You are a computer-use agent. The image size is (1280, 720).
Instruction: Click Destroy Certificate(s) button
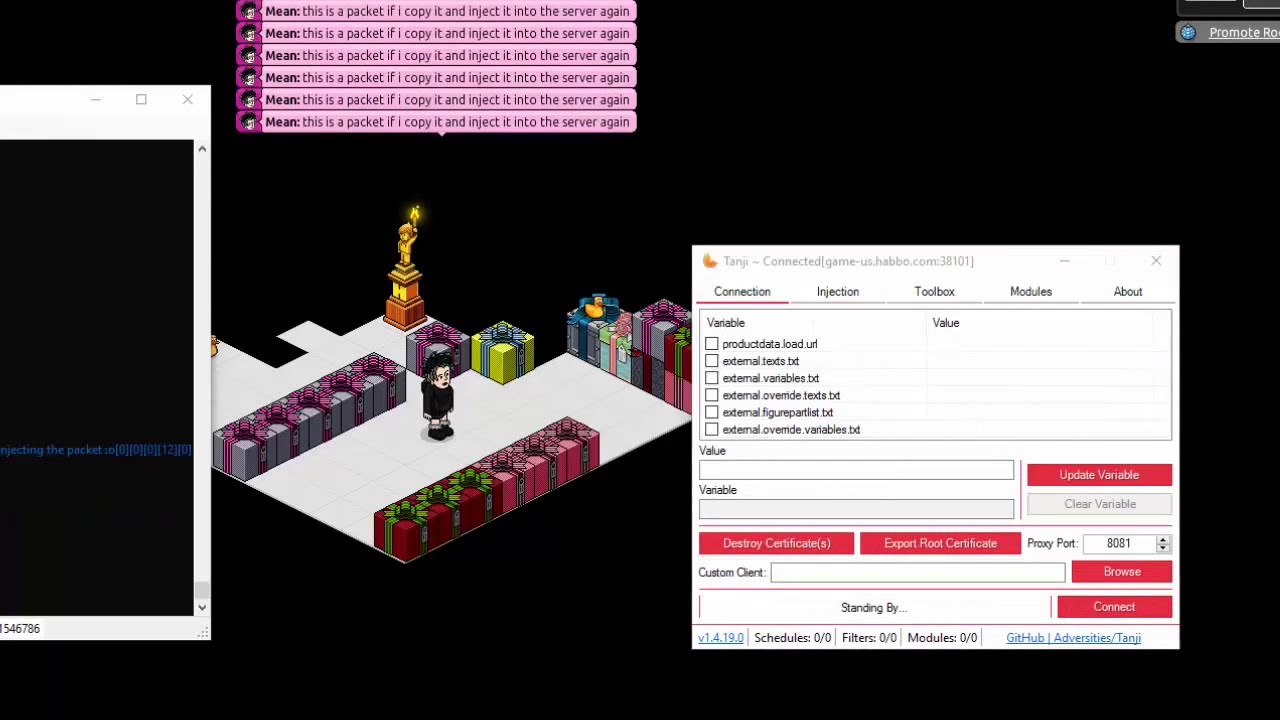776,543
